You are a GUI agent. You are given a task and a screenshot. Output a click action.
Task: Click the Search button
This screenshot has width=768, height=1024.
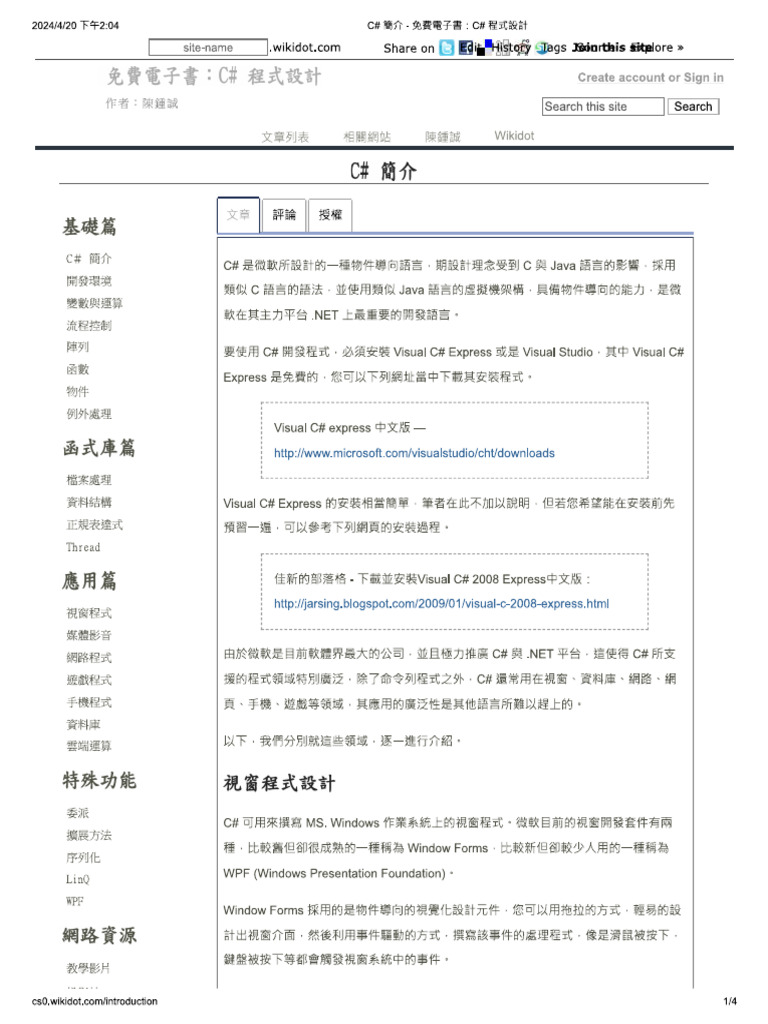point(693,106)
